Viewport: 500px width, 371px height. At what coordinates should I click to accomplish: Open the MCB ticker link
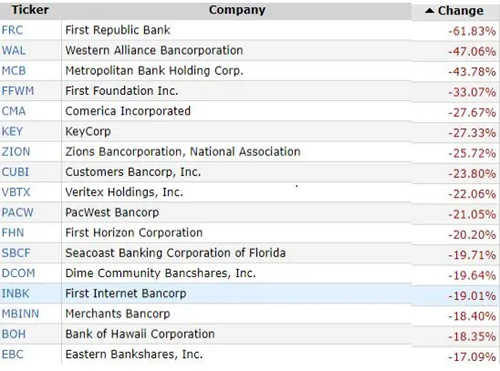(14, 71)
